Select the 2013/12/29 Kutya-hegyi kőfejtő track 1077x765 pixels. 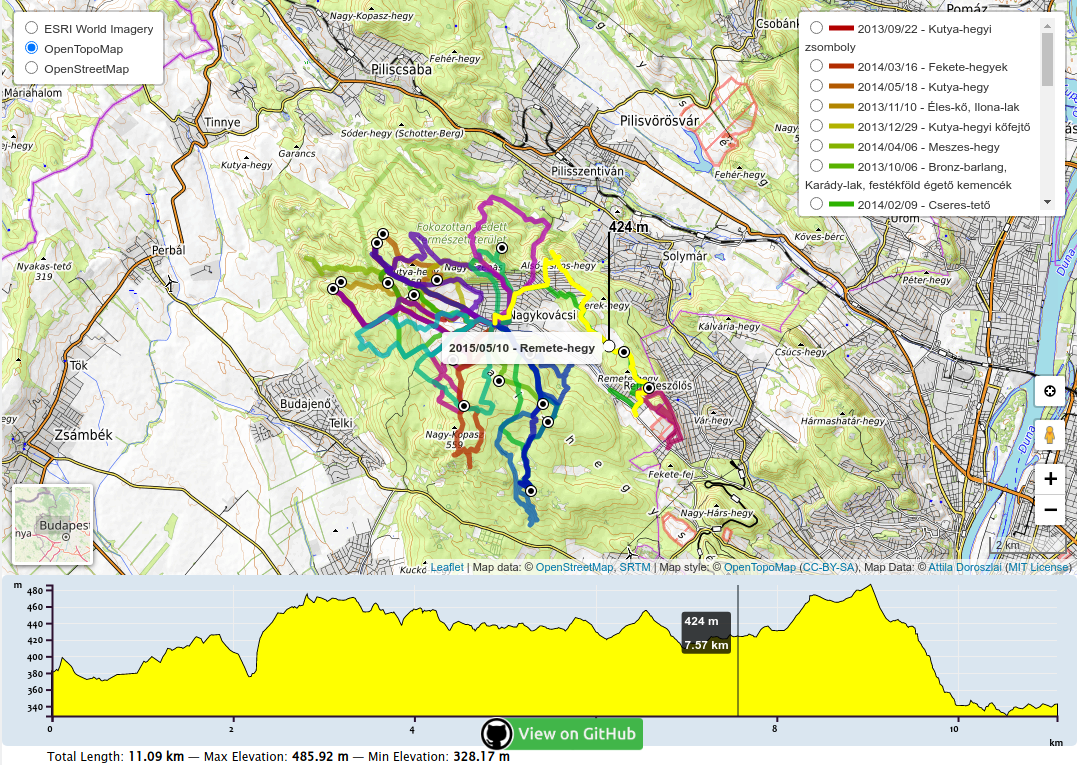pos(816,126)
